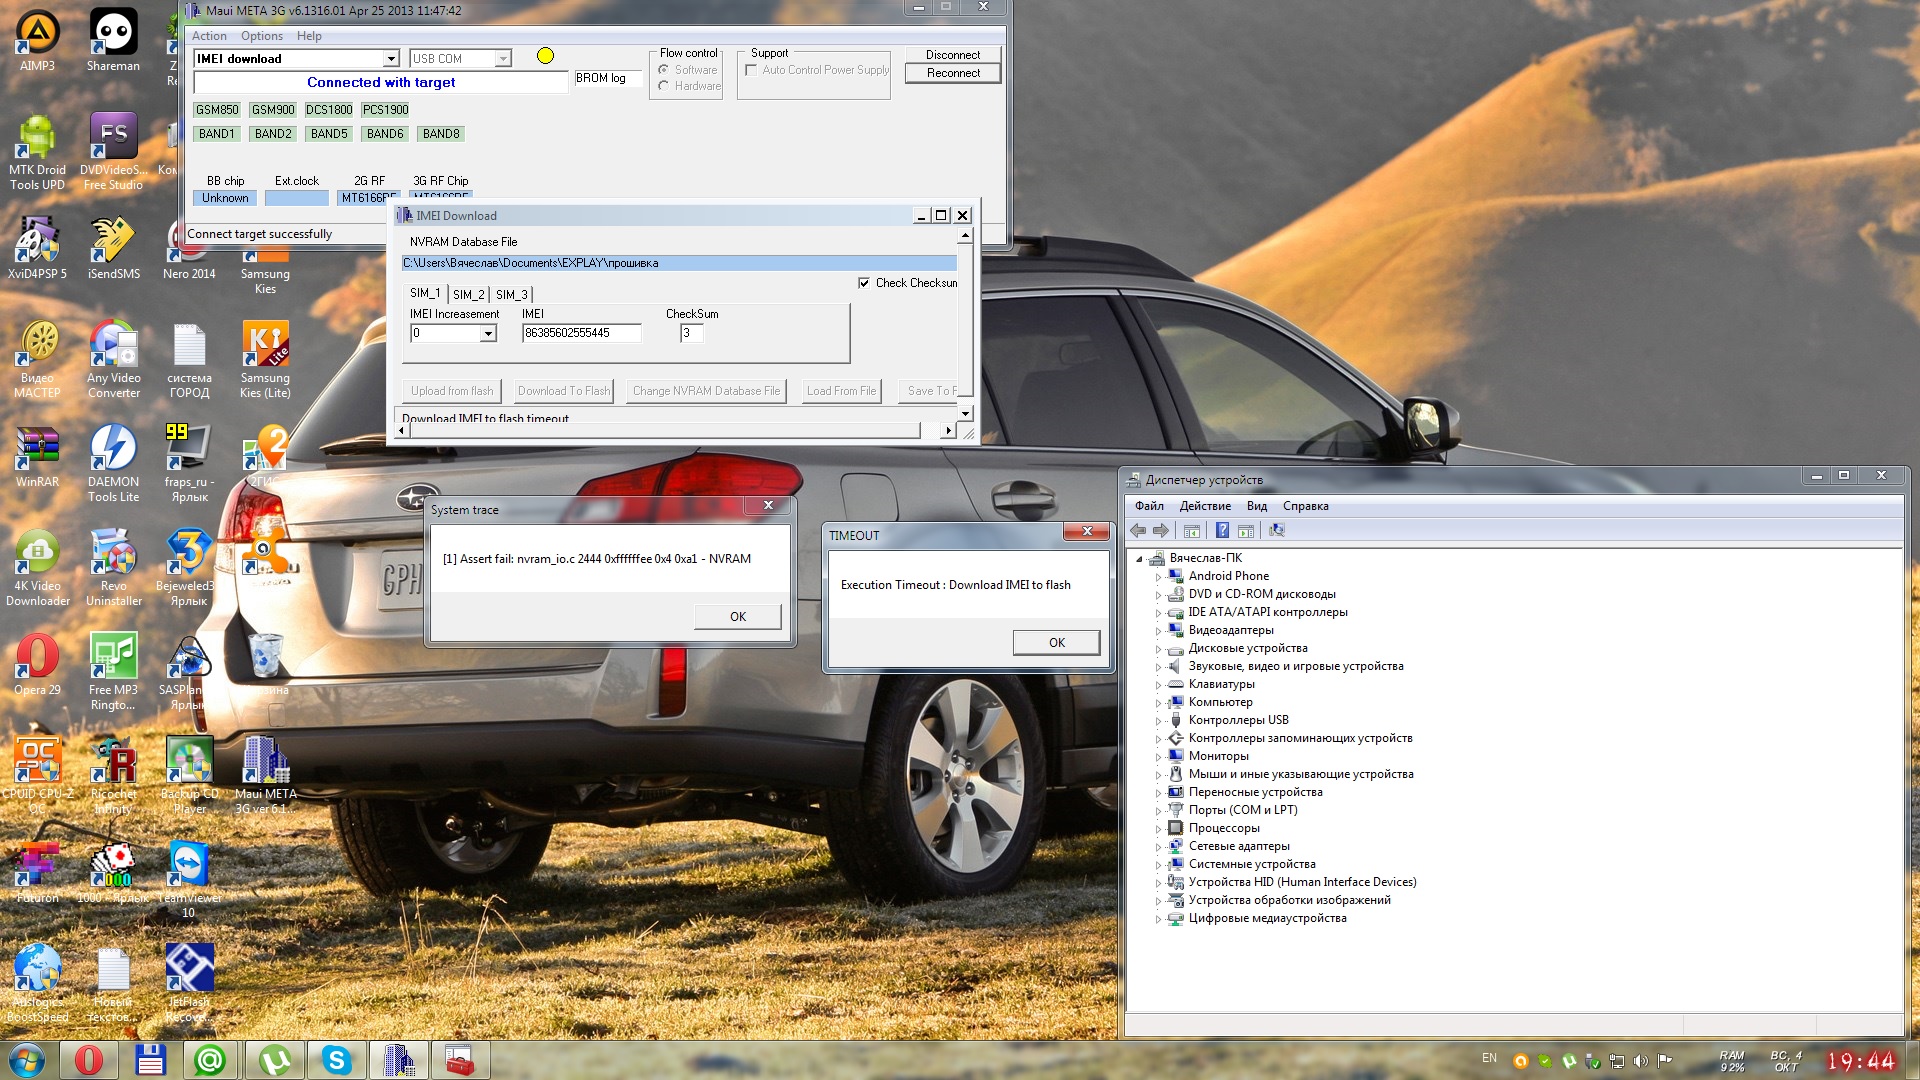Open the Options menu in Maui META
Viewport: 1920px width, 1080px height.
261,36
